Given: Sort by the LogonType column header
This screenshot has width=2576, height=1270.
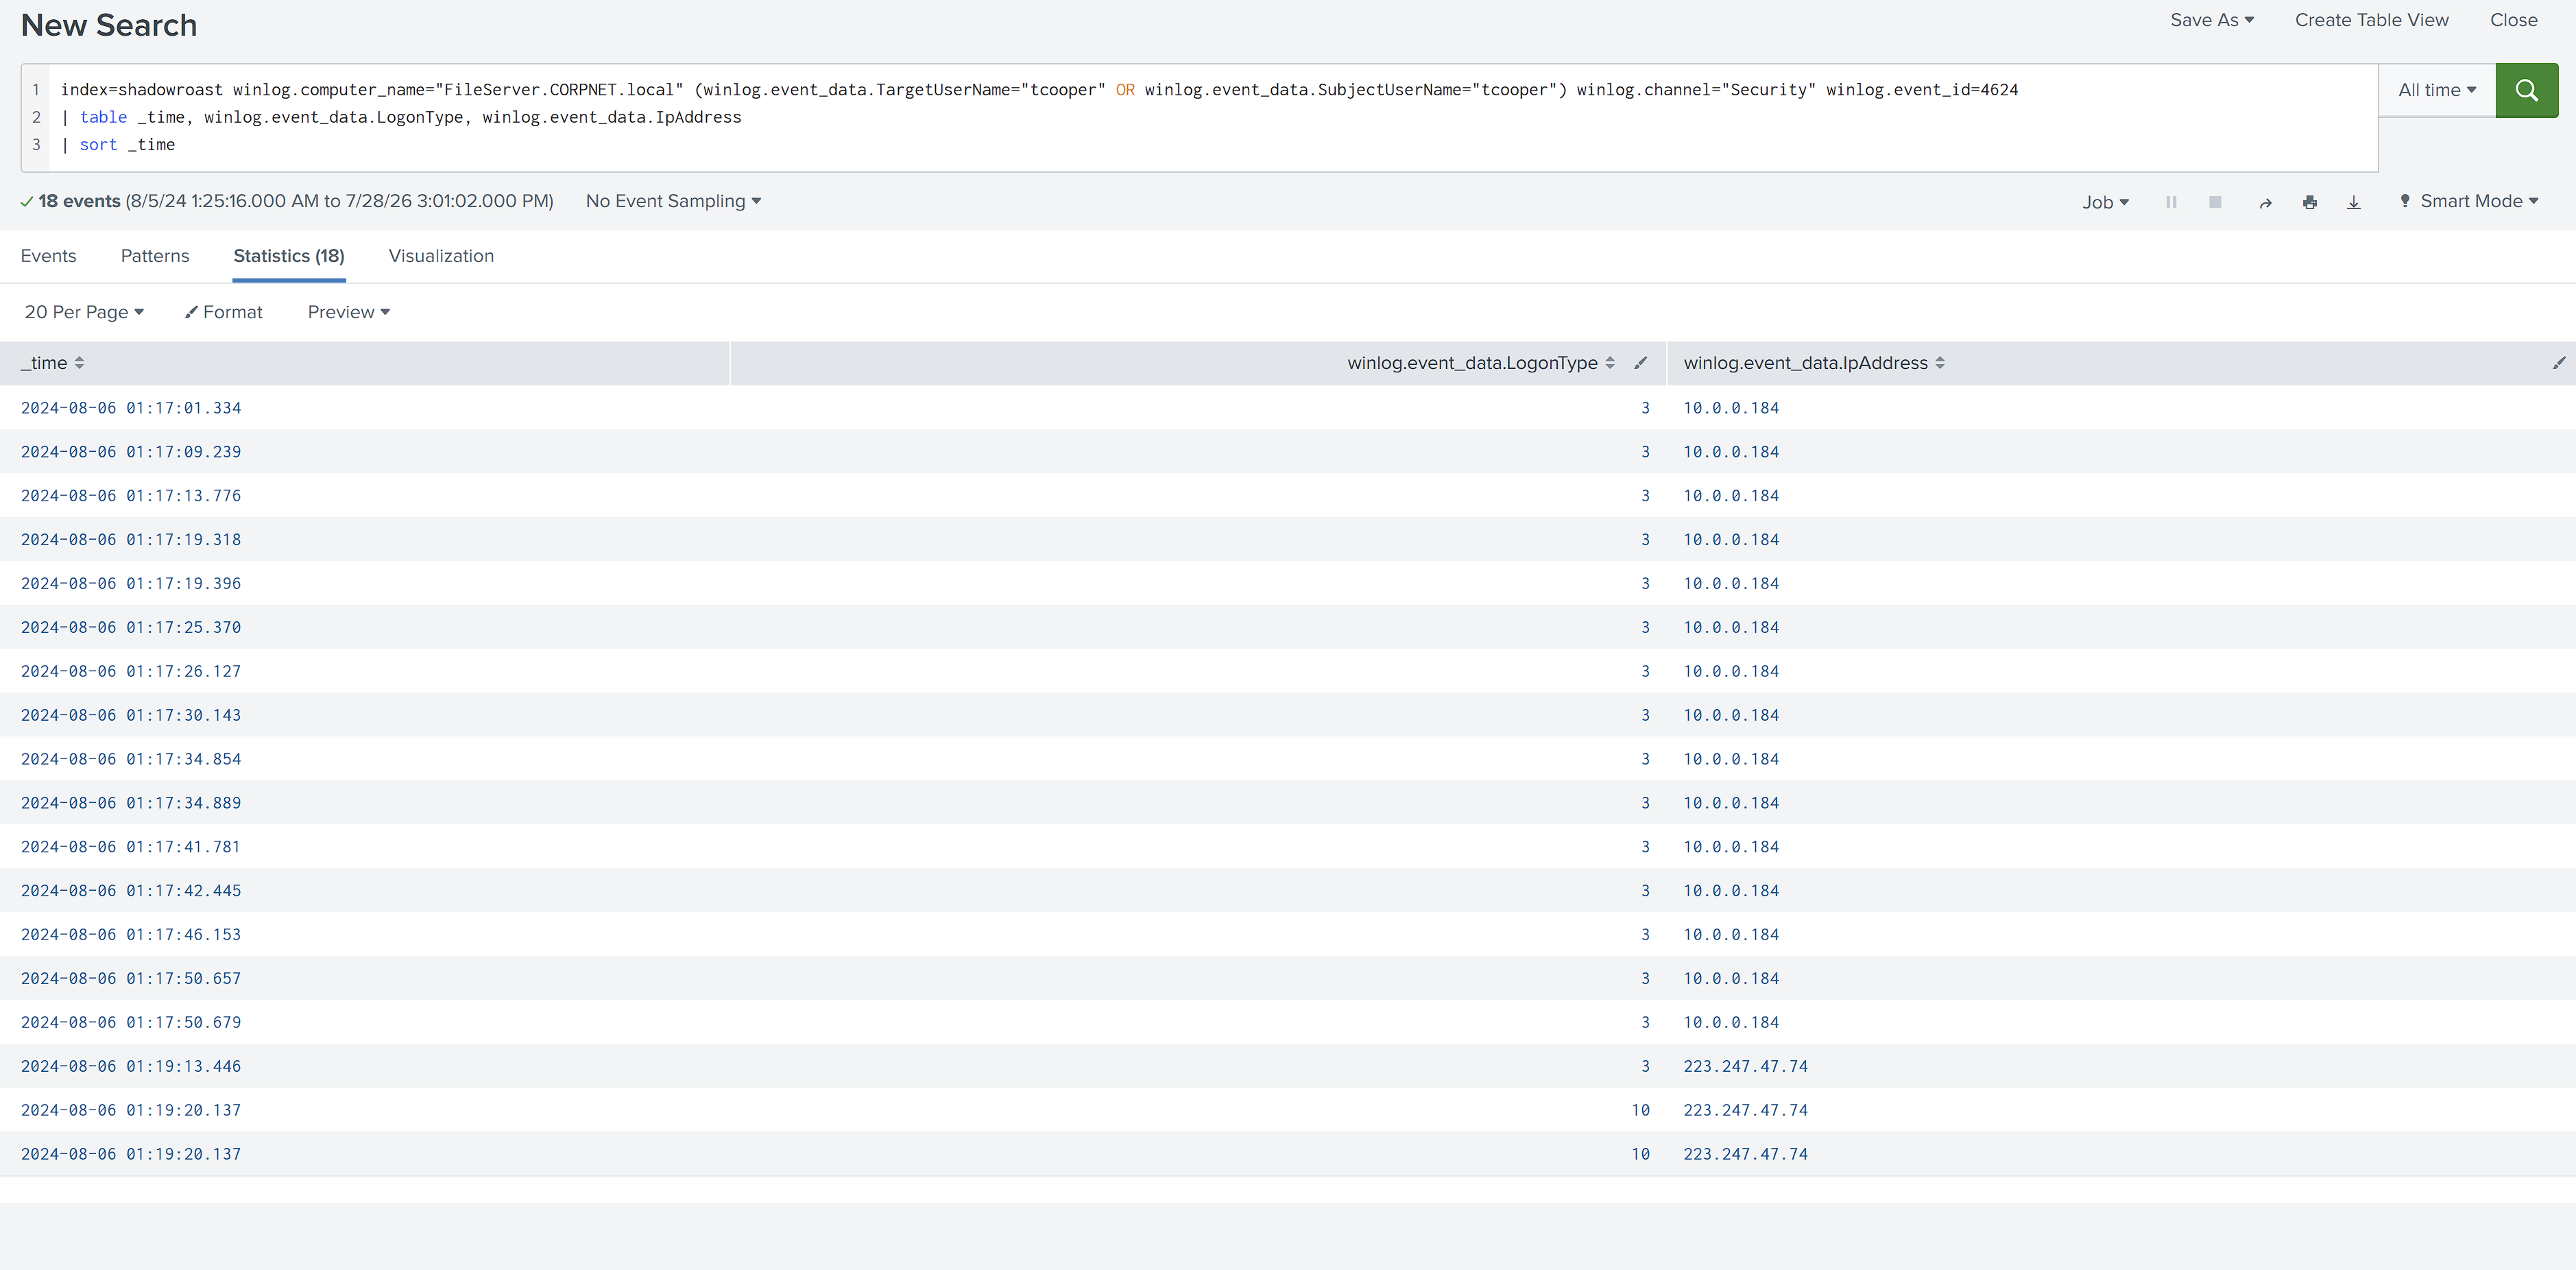Looking at the screenshot, I should pyautogui.click(x=1481, y=363).
